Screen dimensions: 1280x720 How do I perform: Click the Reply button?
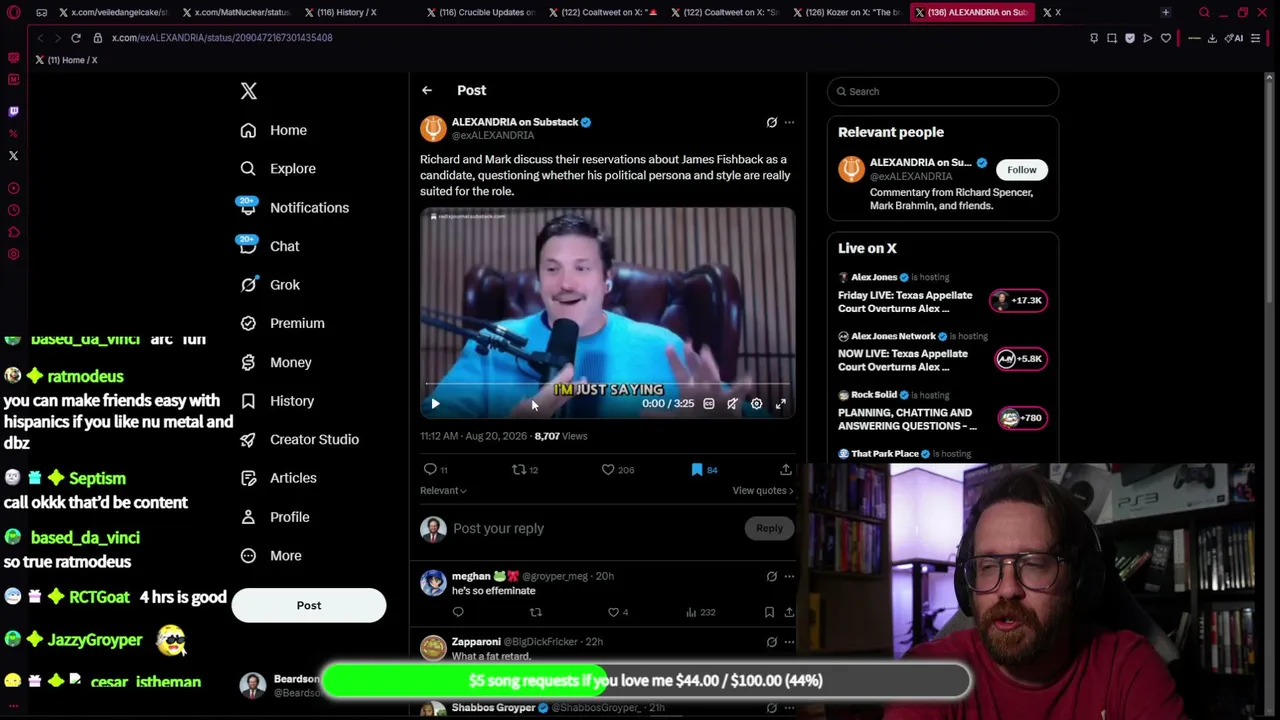tap(769, 528)
